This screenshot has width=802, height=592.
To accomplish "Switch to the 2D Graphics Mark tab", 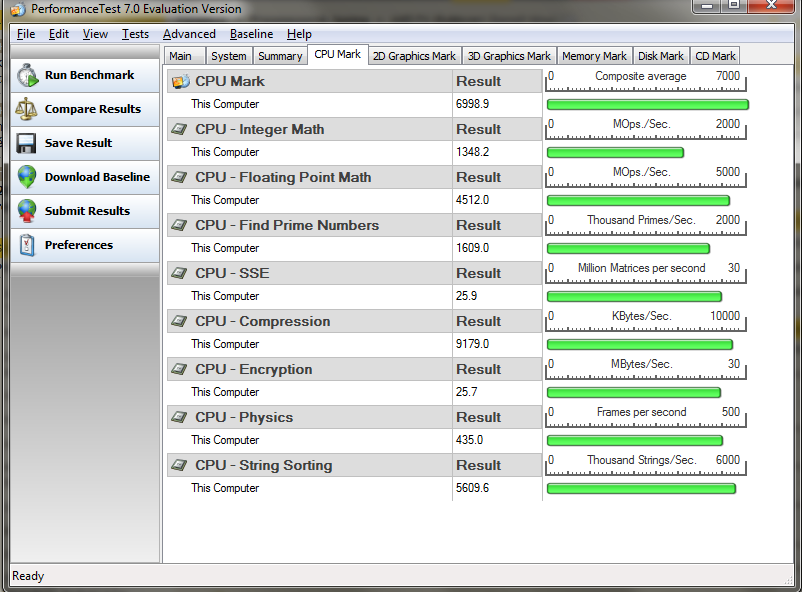I will pos(414,56).
